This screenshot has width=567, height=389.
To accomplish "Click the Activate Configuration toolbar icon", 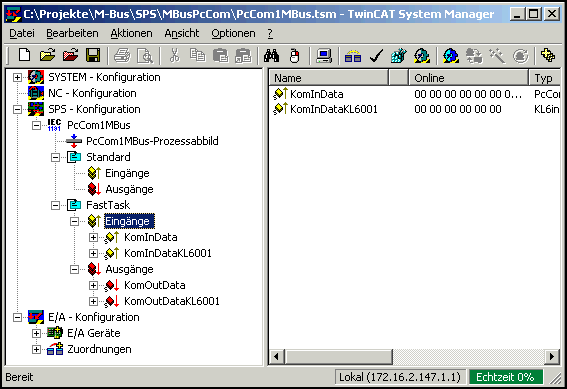I will click(x=398, y=56).
